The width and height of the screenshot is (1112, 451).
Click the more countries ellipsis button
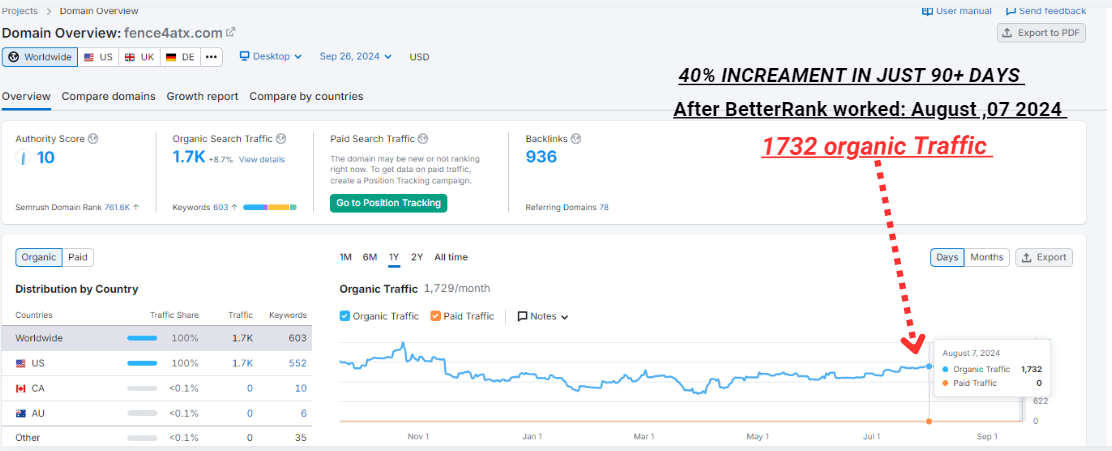pyautogui.click(x=211, y=57)
